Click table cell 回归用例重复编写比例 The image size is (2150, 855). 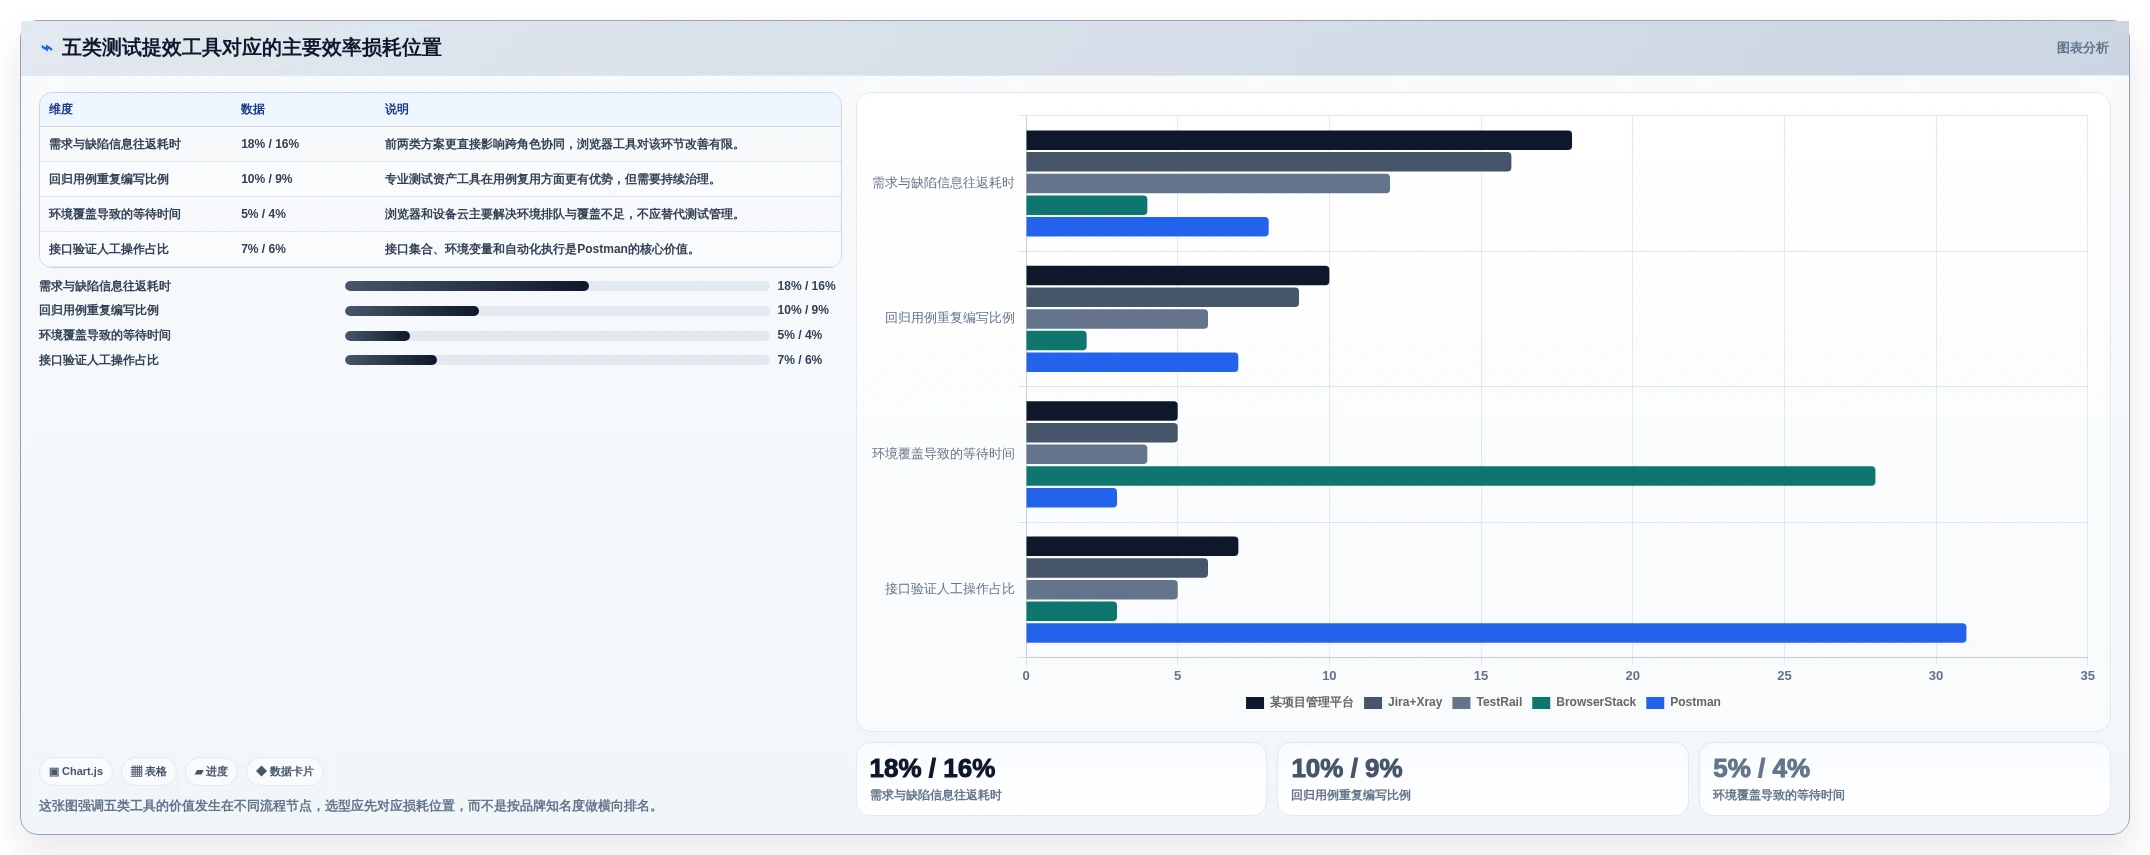point(109,179)
